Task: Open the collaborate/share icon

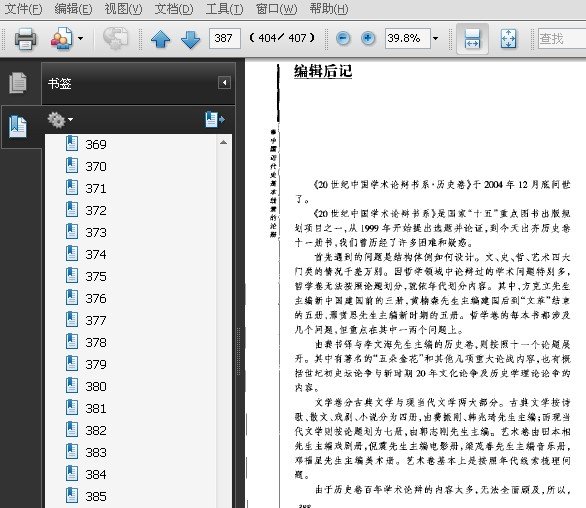Action: click(x=61, y=39)
